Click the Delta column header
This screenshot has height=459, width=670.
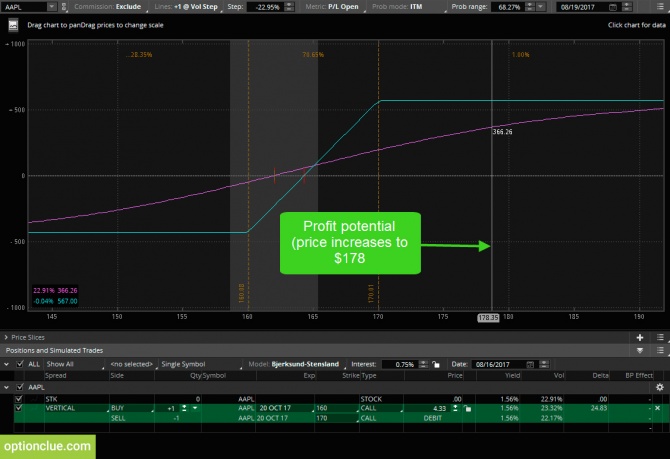click(x=600, y=376)
